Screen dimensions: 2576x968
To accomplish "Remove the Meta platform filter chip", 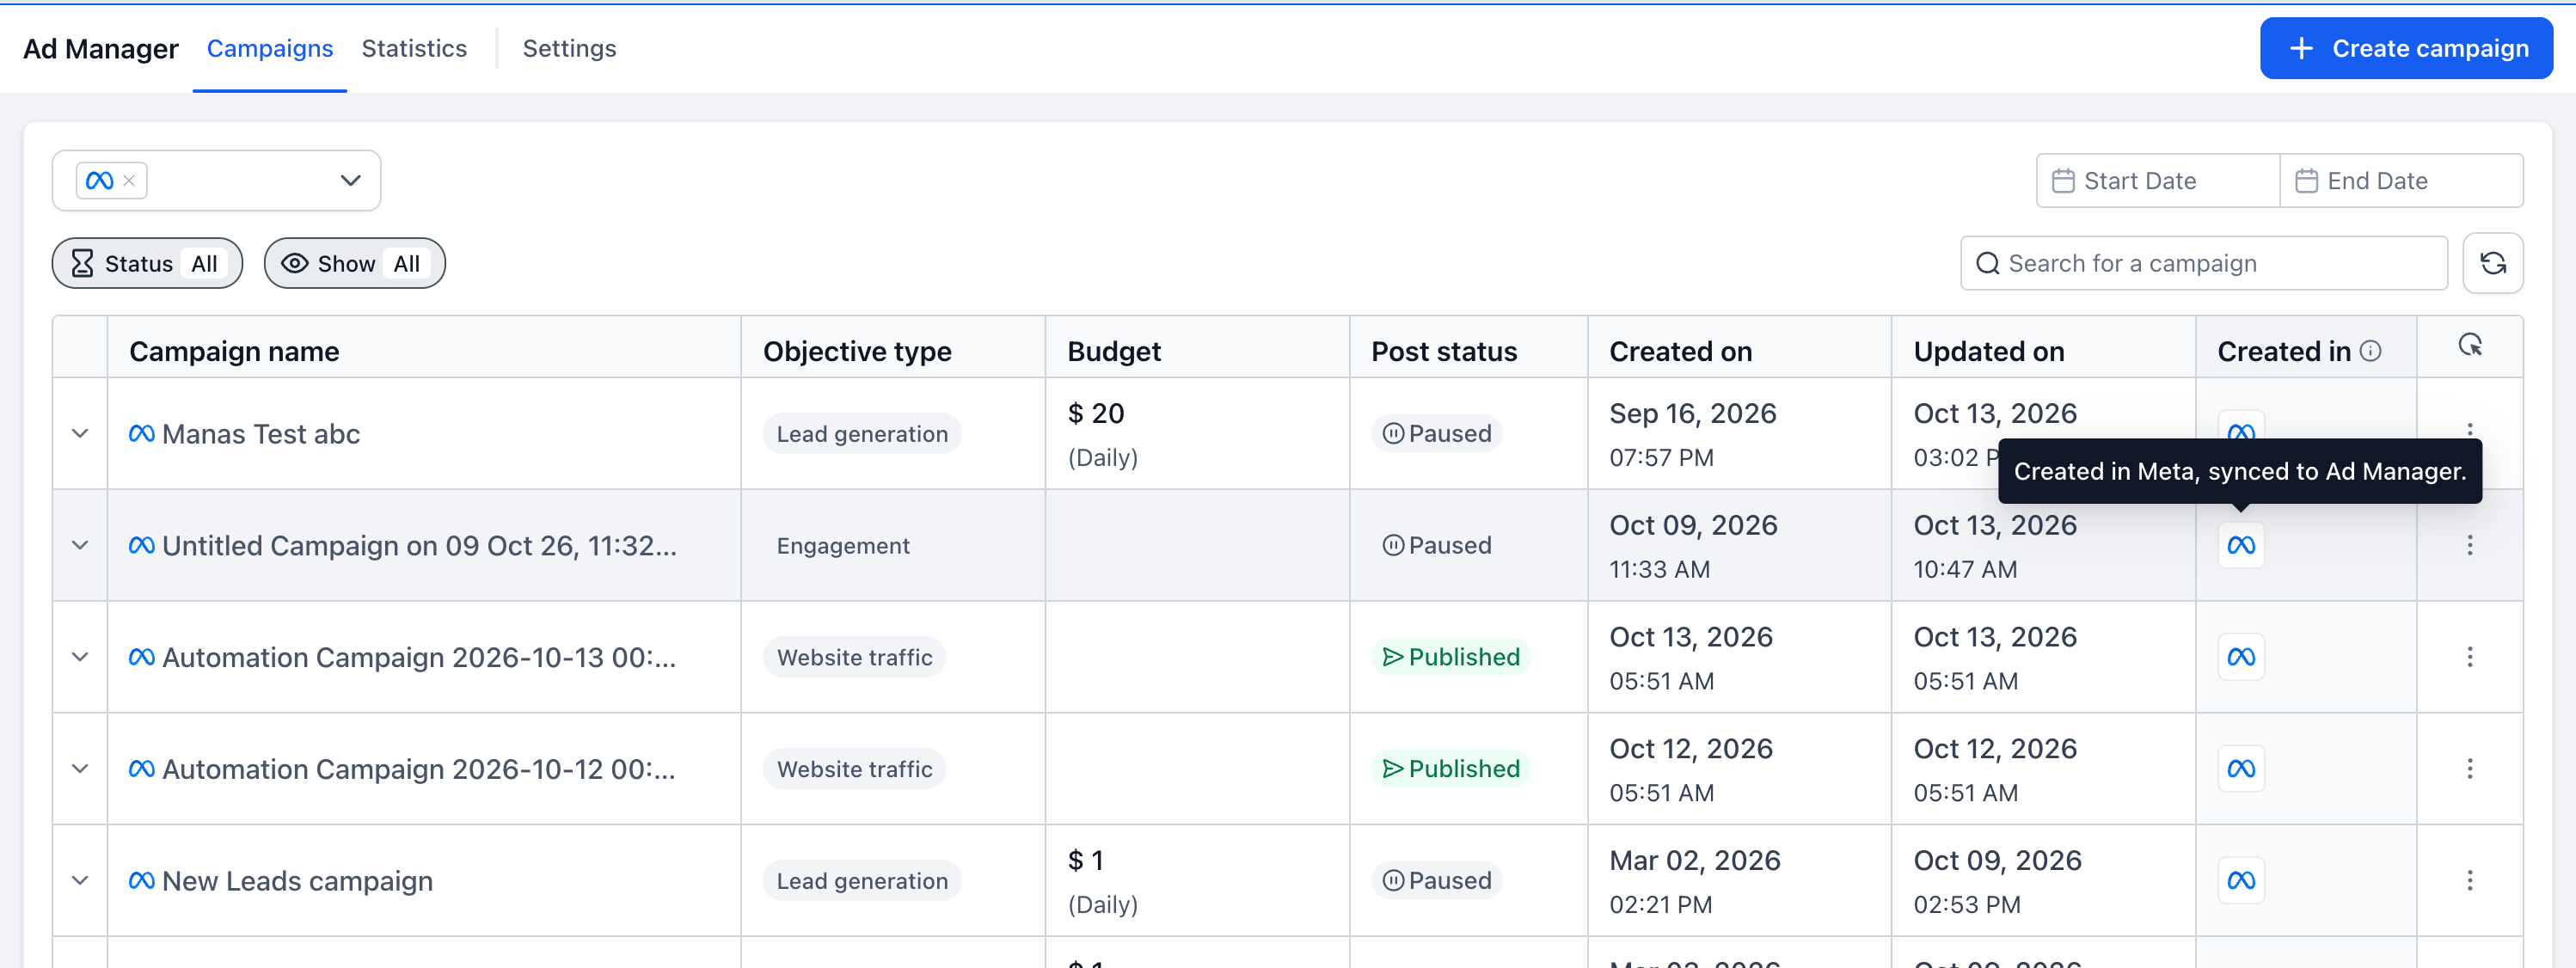I will point(129,181).
